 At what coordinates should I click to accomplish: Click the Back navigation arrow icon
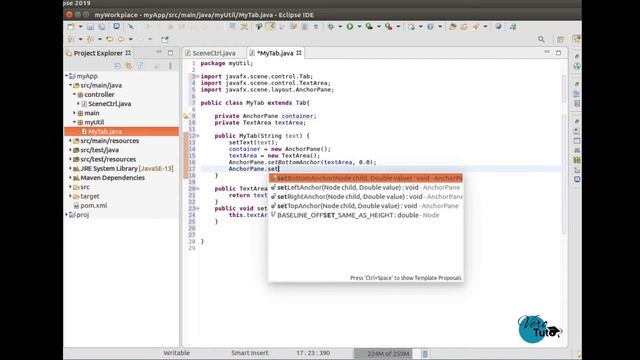pyautogui.click(x=121, y=39)
